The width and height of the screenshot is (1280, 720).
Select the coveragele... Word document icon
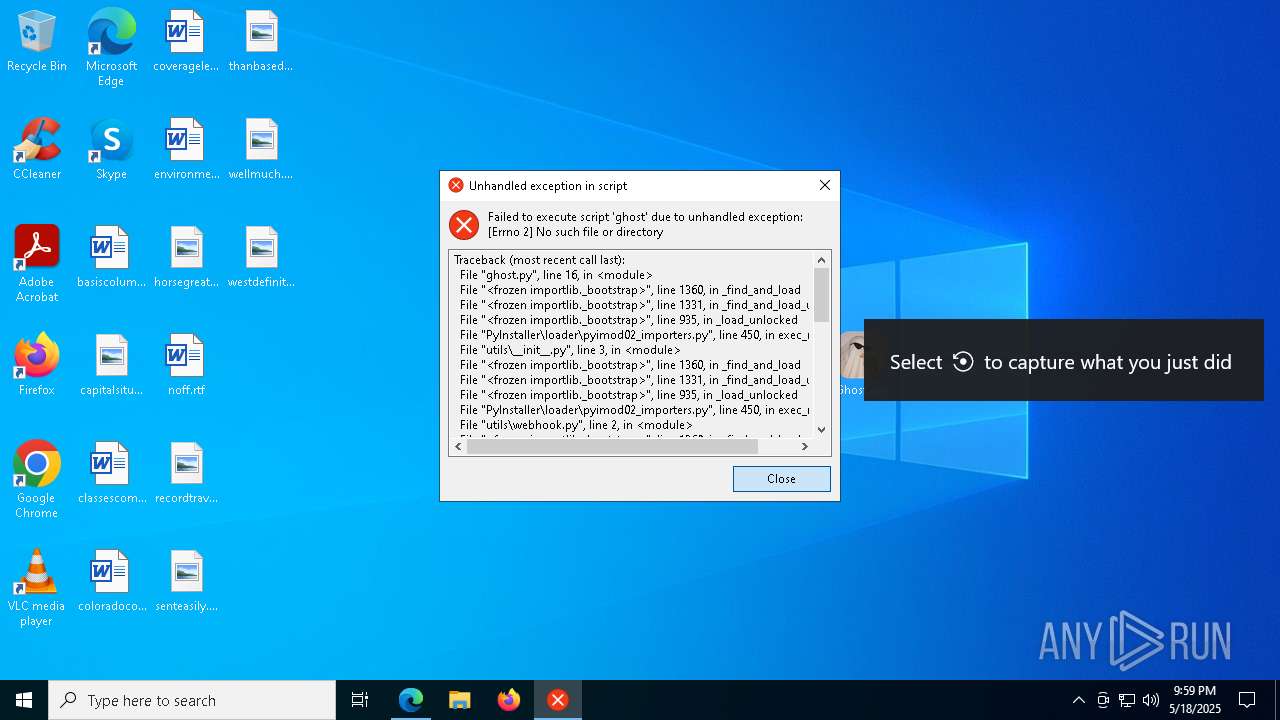tap(185, 42)
